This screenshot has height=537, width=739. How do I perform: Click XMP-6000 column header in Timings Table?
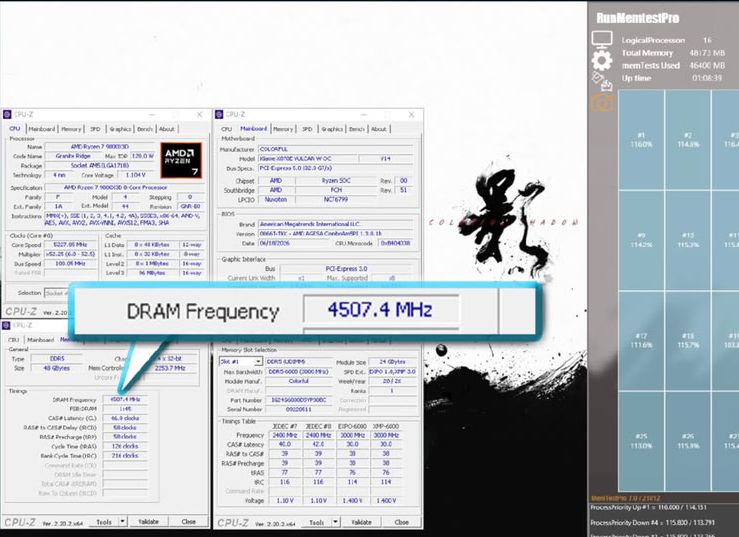[x=386, y=426]
